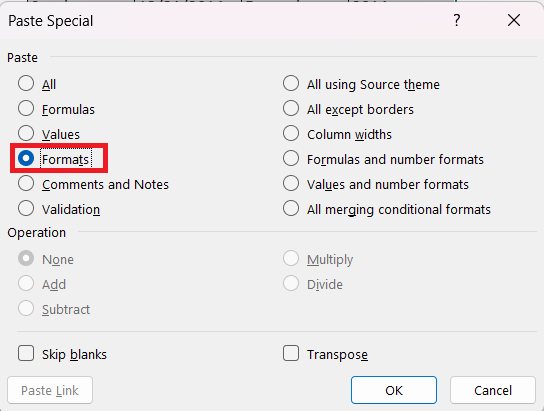Confirm with the OK button

coord(394,390)
